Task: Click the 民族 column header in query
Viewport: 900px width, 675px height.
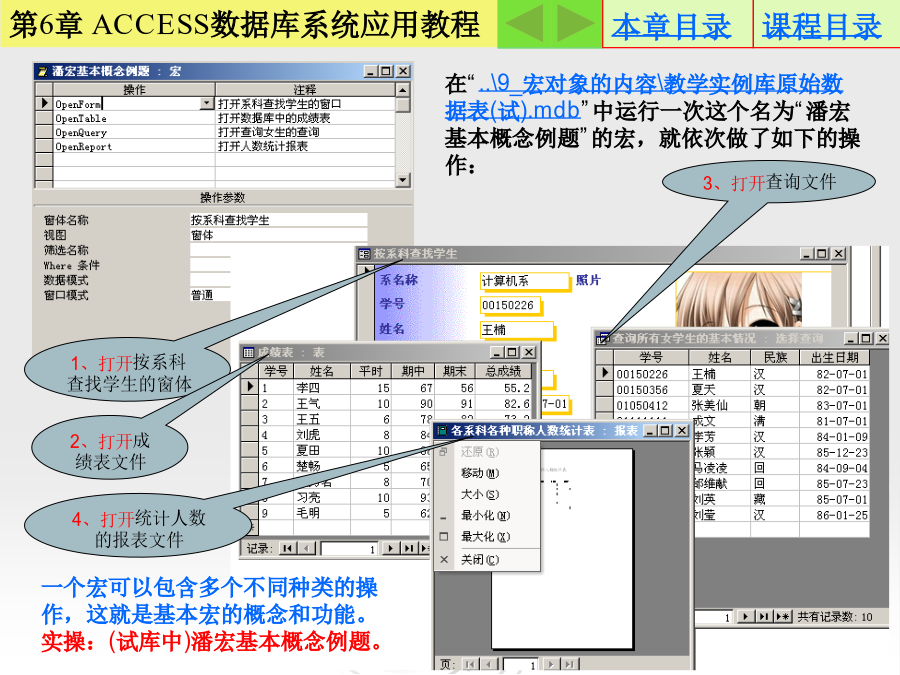Action: click(x=775, y=358)
